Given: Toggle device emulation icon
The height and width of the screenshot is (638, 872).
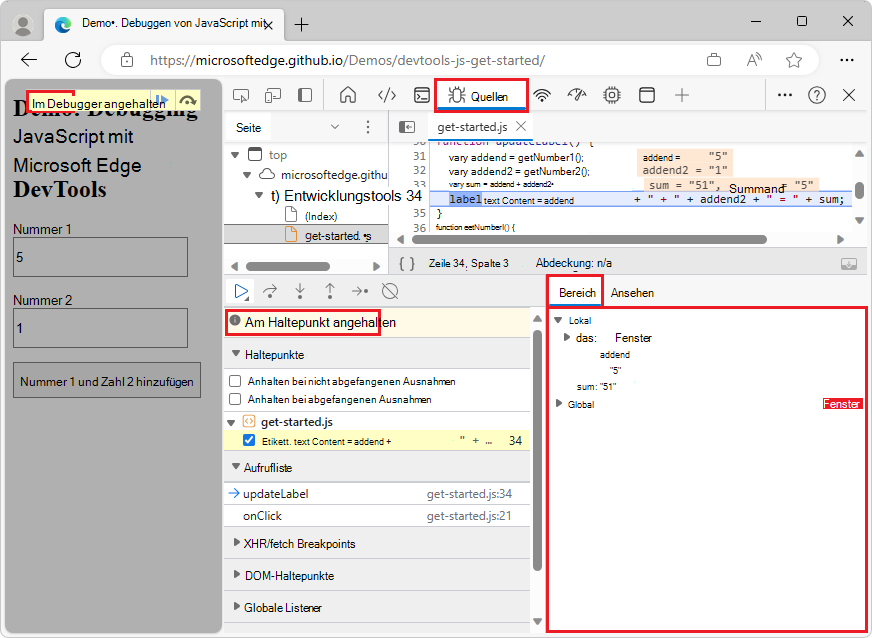Looking at the screenshot, I should [x=272, y=96].
